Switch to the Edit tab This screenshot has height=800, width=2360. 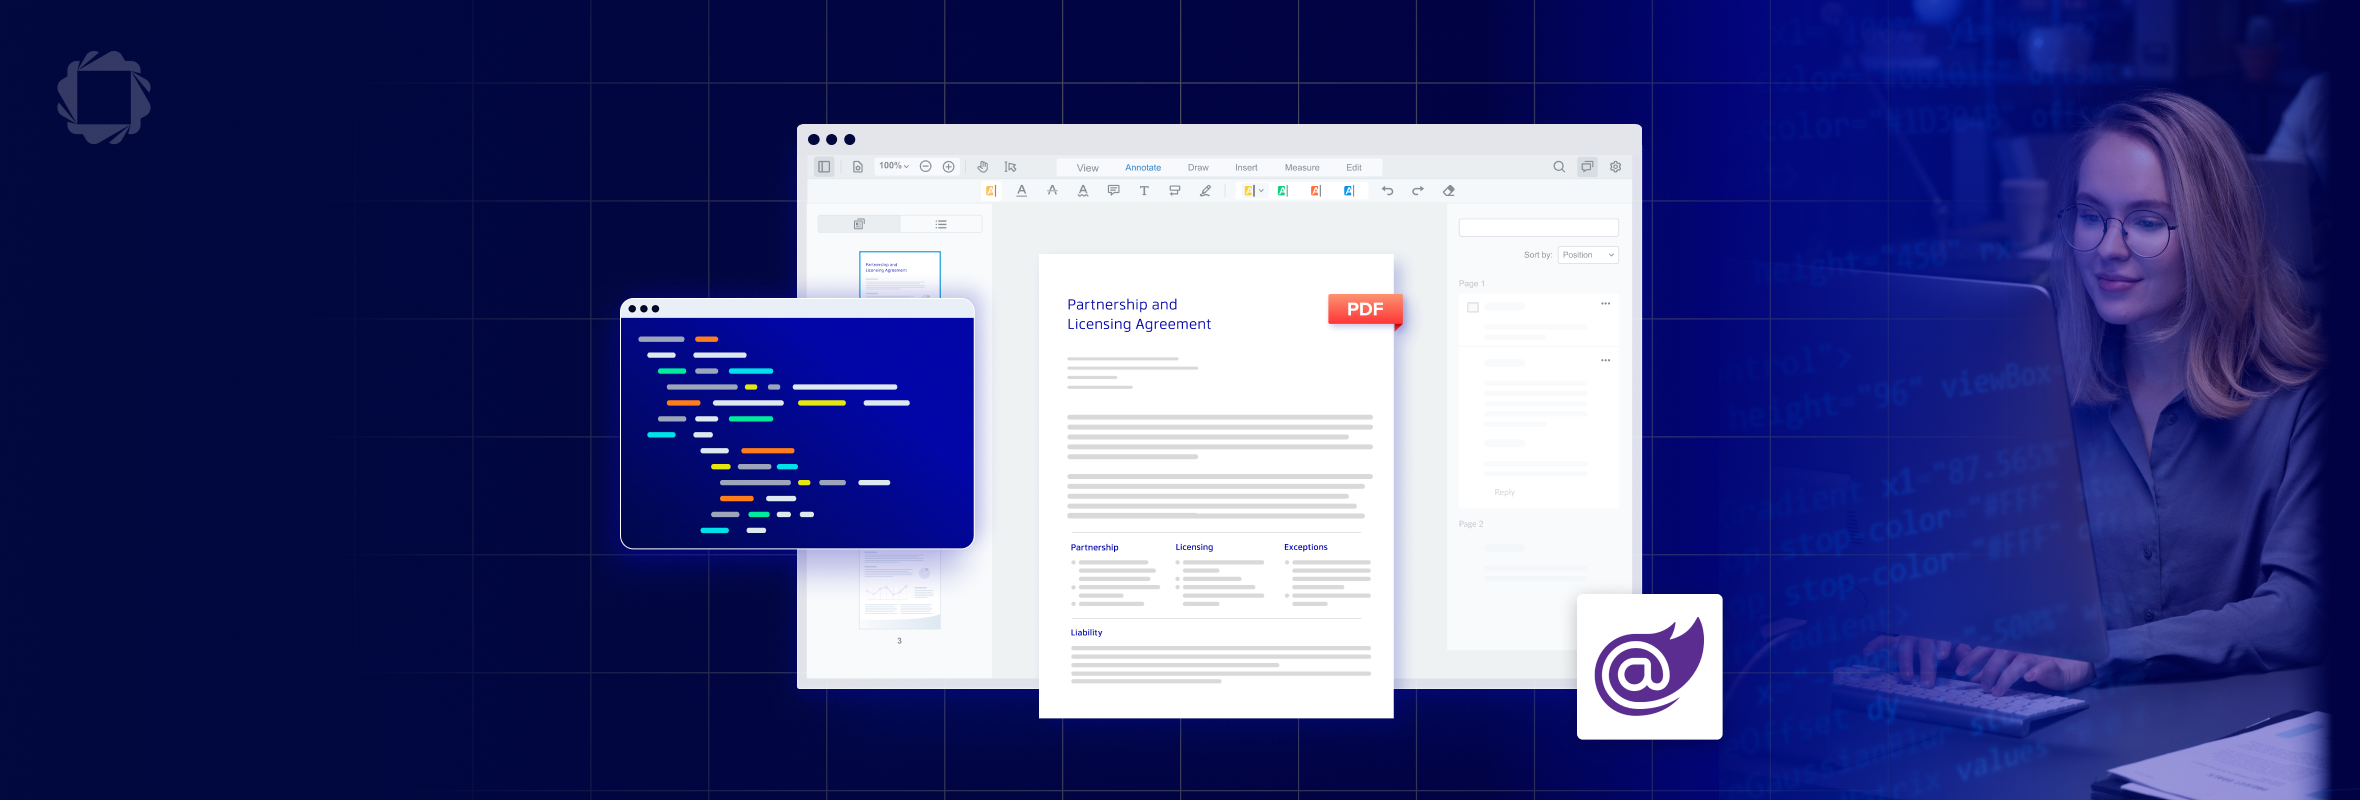[1354, 168]
